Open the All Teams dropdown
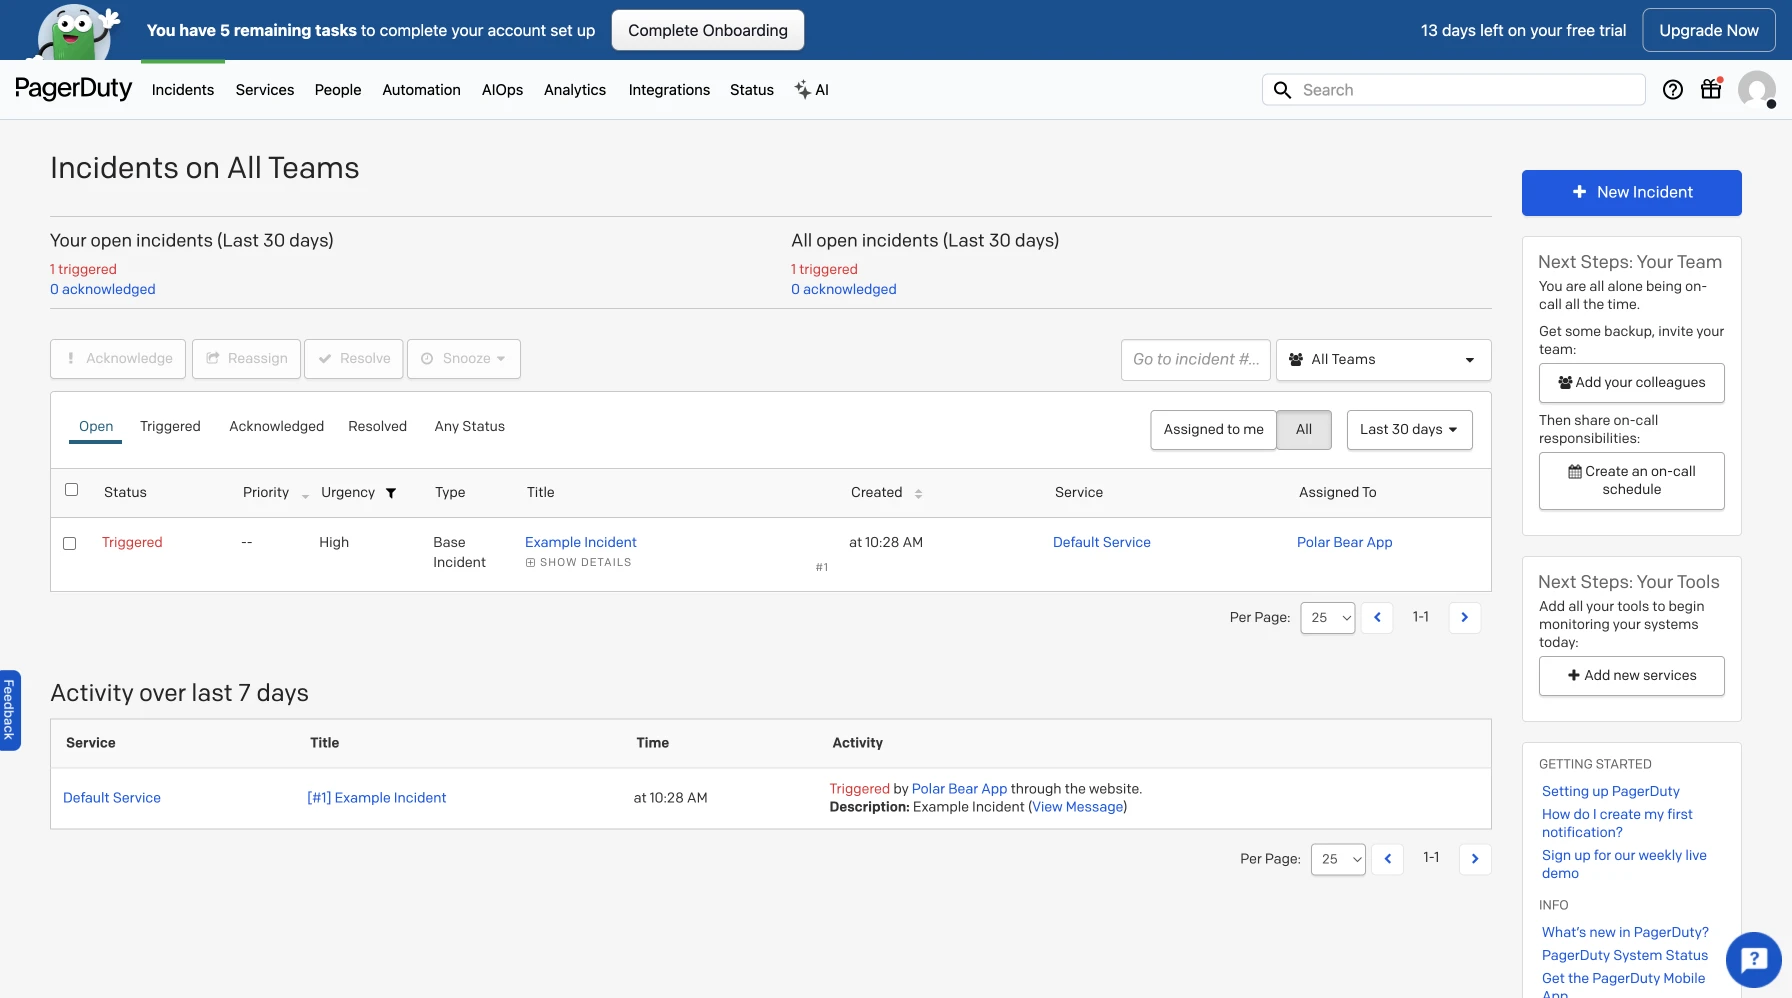Image resolution: width=1792 pixels, height=998 pixels. click(x=1382, y=360)
